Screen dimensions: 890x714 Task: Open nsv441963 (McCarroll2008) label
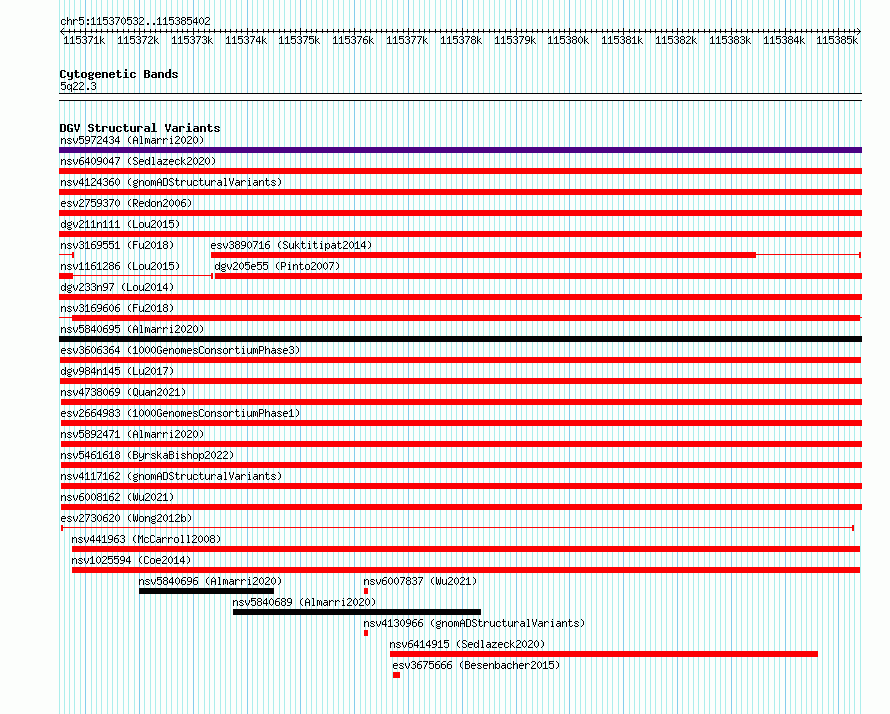(x=146, y=539)
